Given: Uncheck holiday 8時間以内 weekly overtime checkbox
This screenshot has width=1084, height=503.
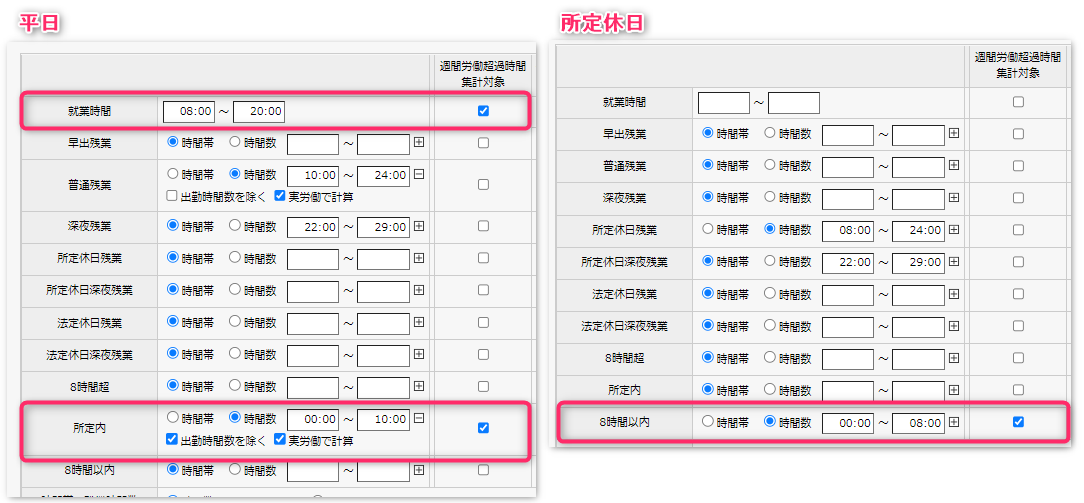Looking at the screenshot, I should (1018, 422).
